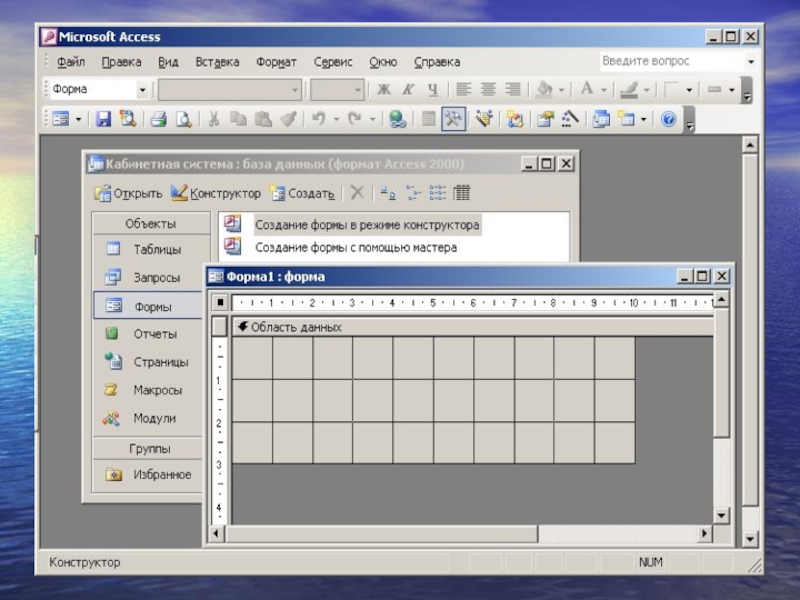Click the Build icon in the toolbar

[x=570, y=119]
